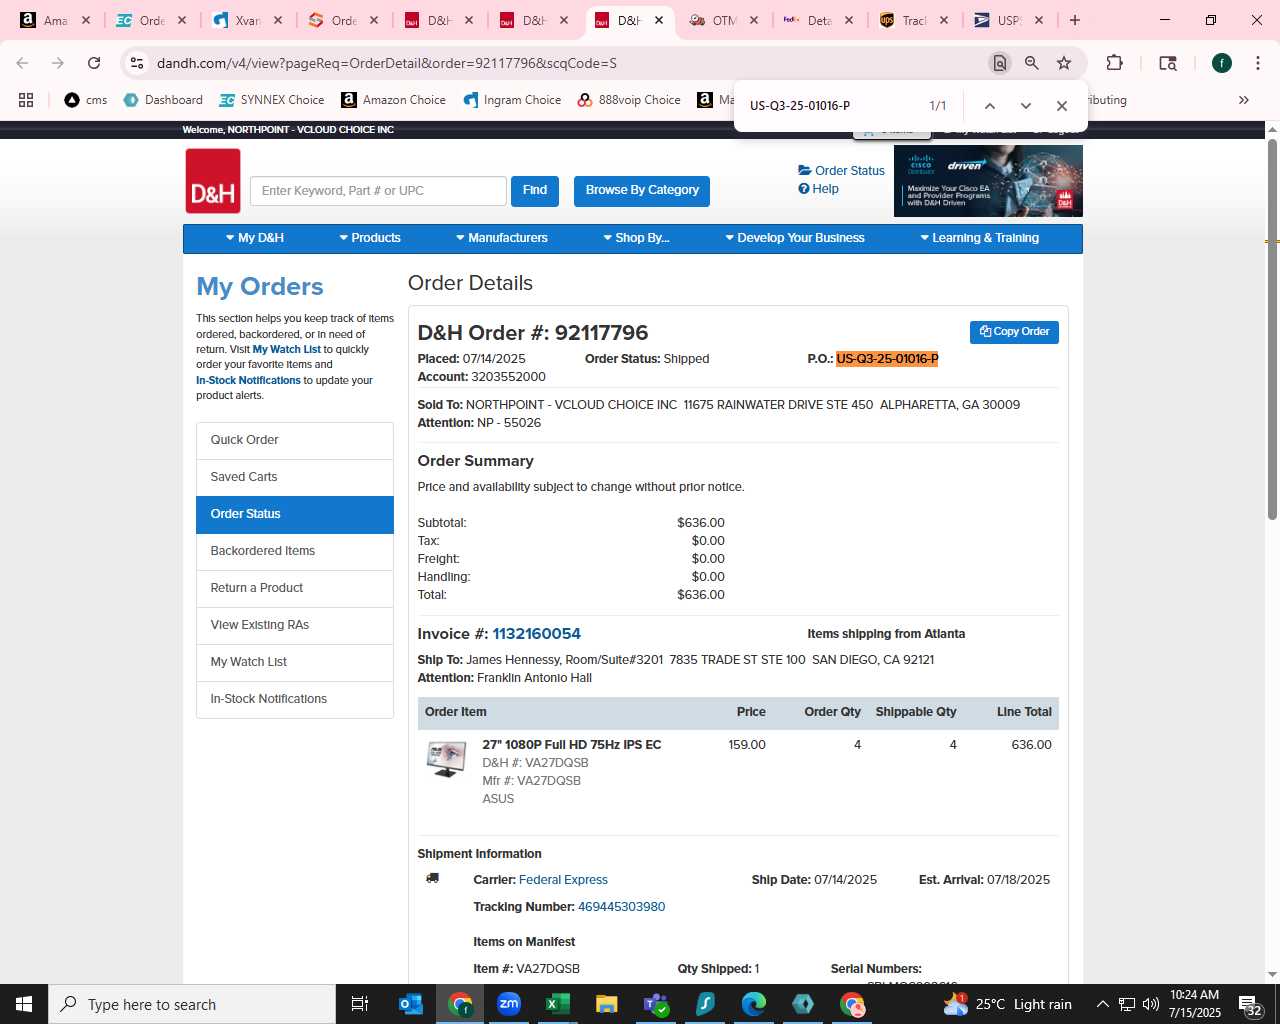
Task: Click the Federal Express carrier link
Action: pos(563,880)
